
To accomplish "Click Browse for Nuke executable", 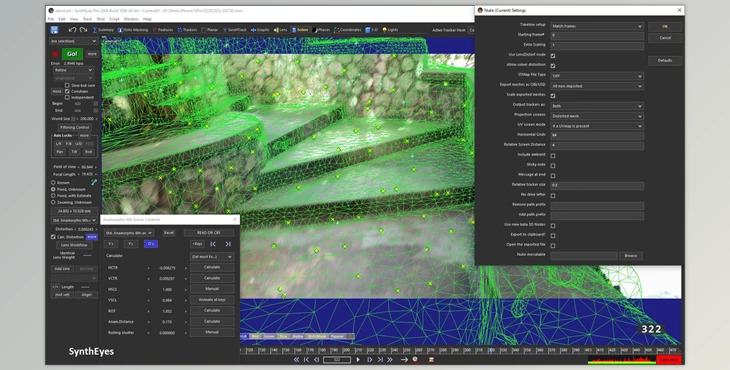I will tap(631, 256).
